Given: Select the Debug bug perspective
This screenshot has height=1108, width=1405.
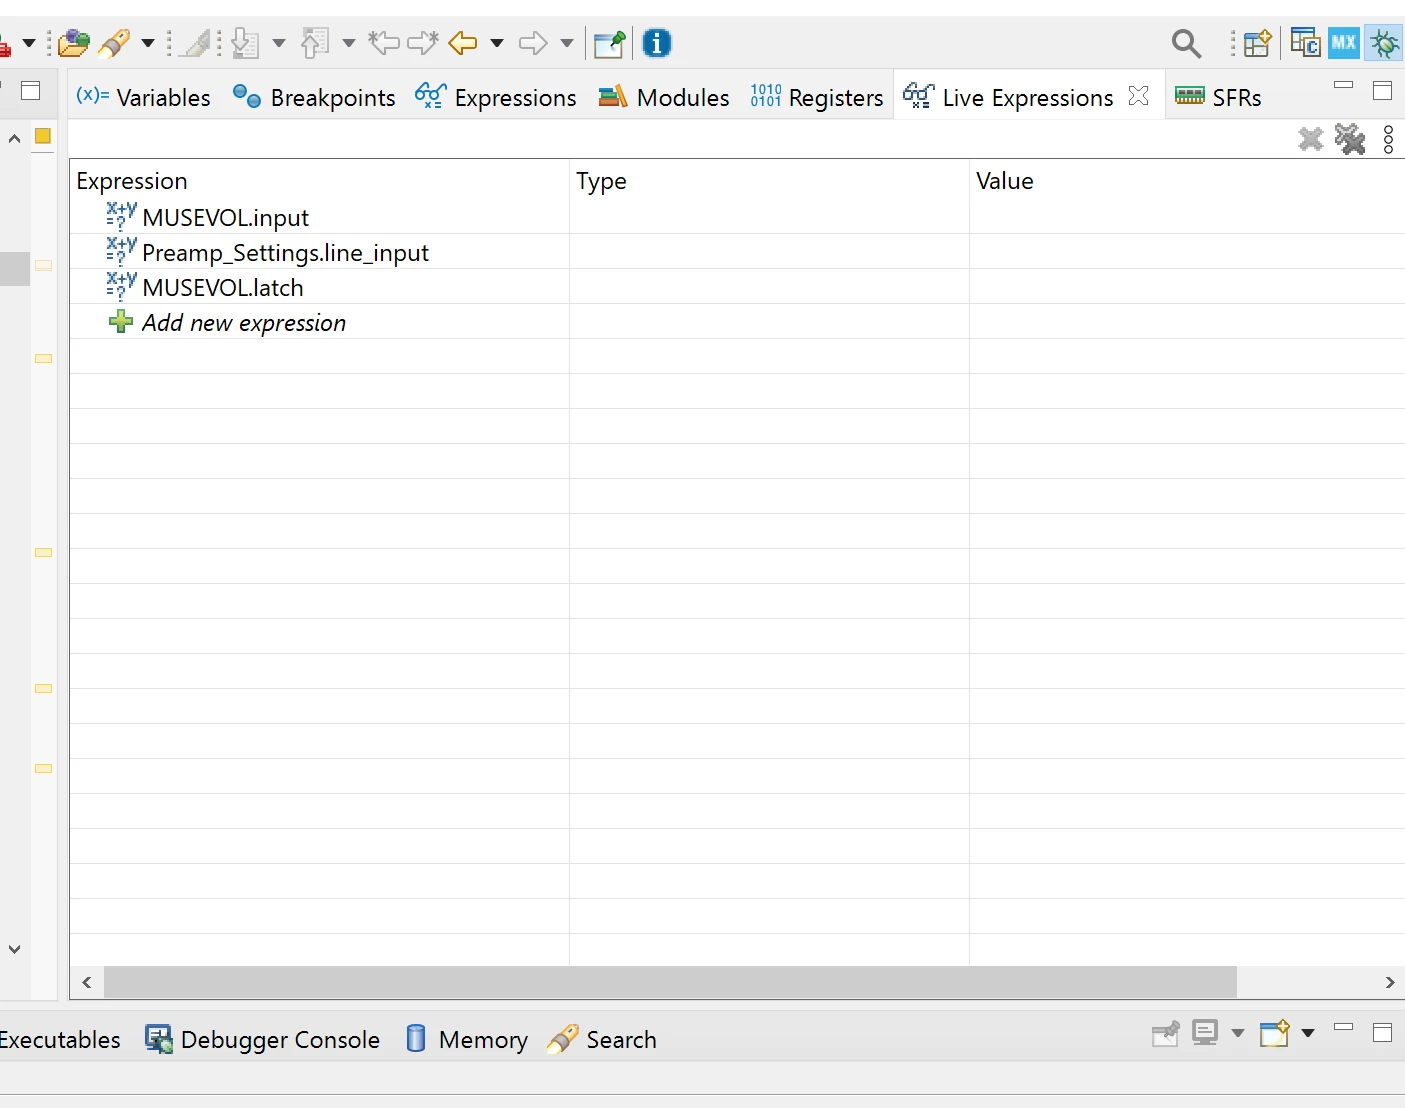Looking at the screenshot, I should [x=1385, y=43].
